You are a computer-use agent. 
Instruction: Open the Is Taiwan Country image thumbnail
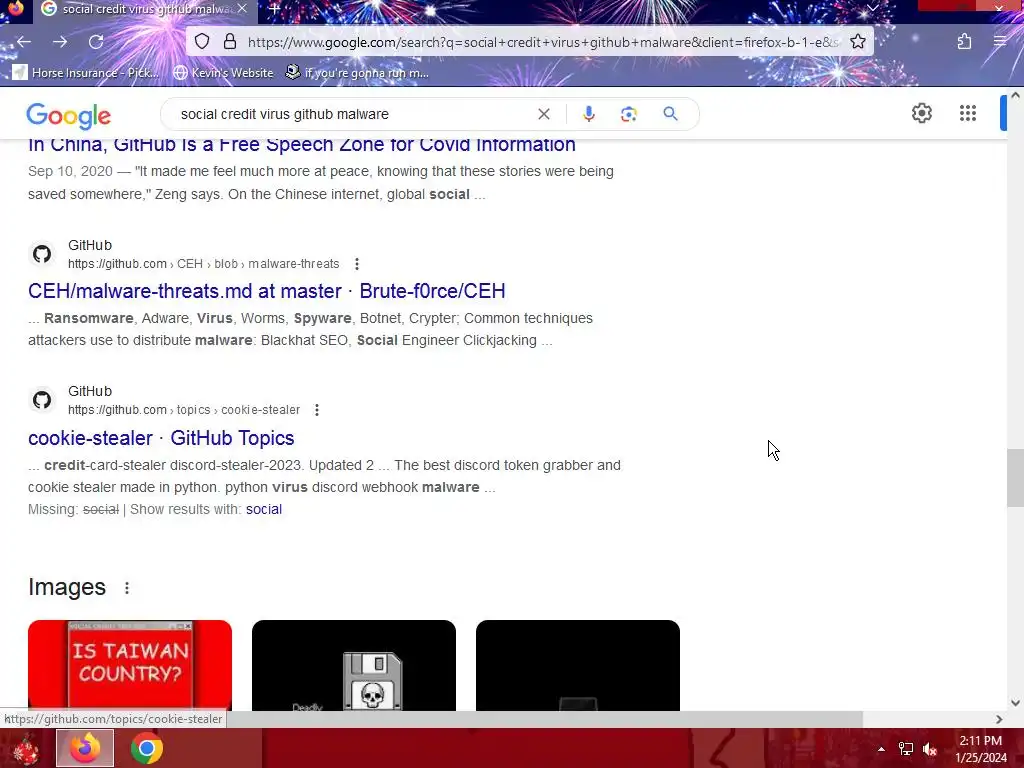(x=130, y=665)
